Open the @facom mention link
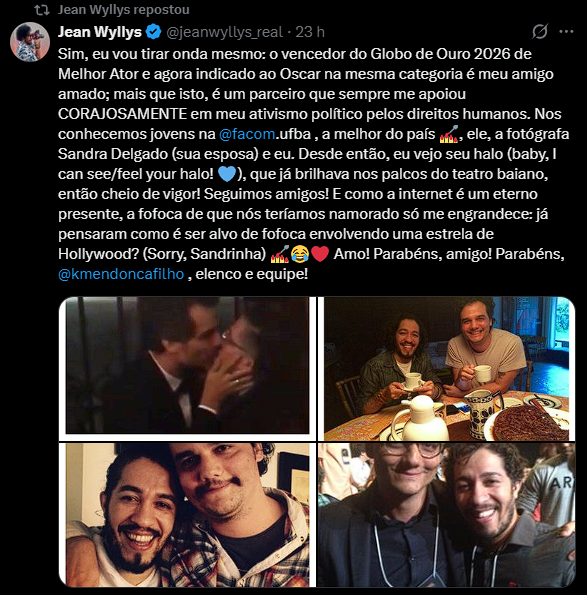This screenshot has width=587, height=595. pos(247,134)
